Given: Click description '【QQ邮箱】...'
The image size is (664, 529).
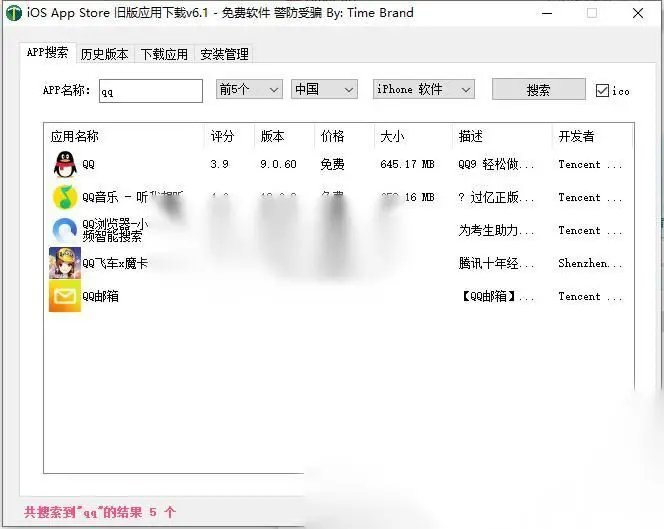Looking at the screenshot, I should point(496,296).
